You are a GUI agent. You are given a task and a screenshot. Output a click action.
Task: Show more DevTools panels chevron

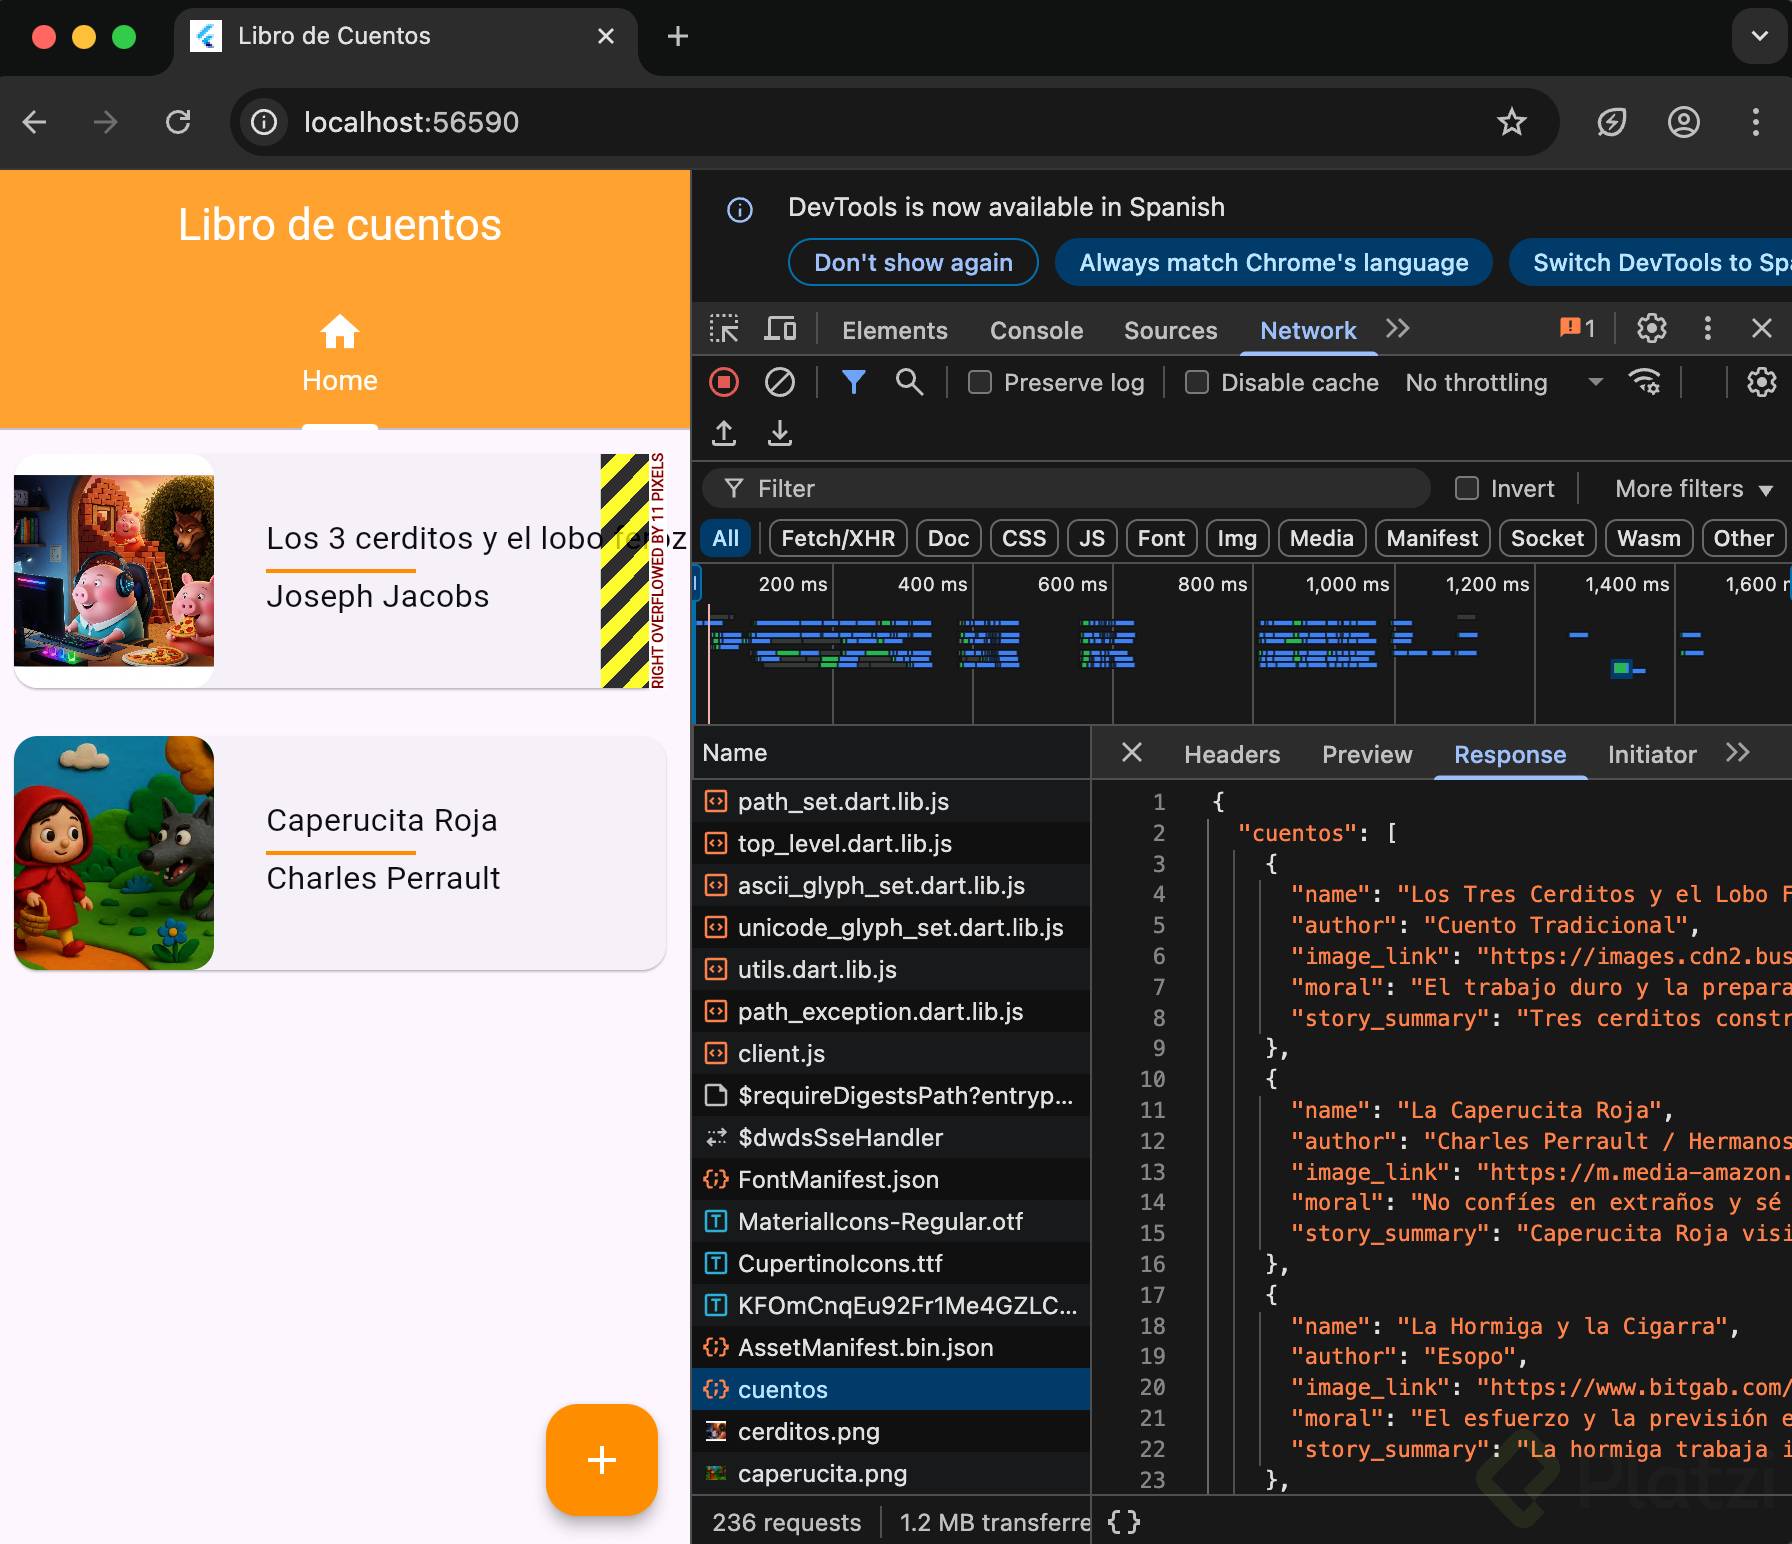click(1398, 329)
